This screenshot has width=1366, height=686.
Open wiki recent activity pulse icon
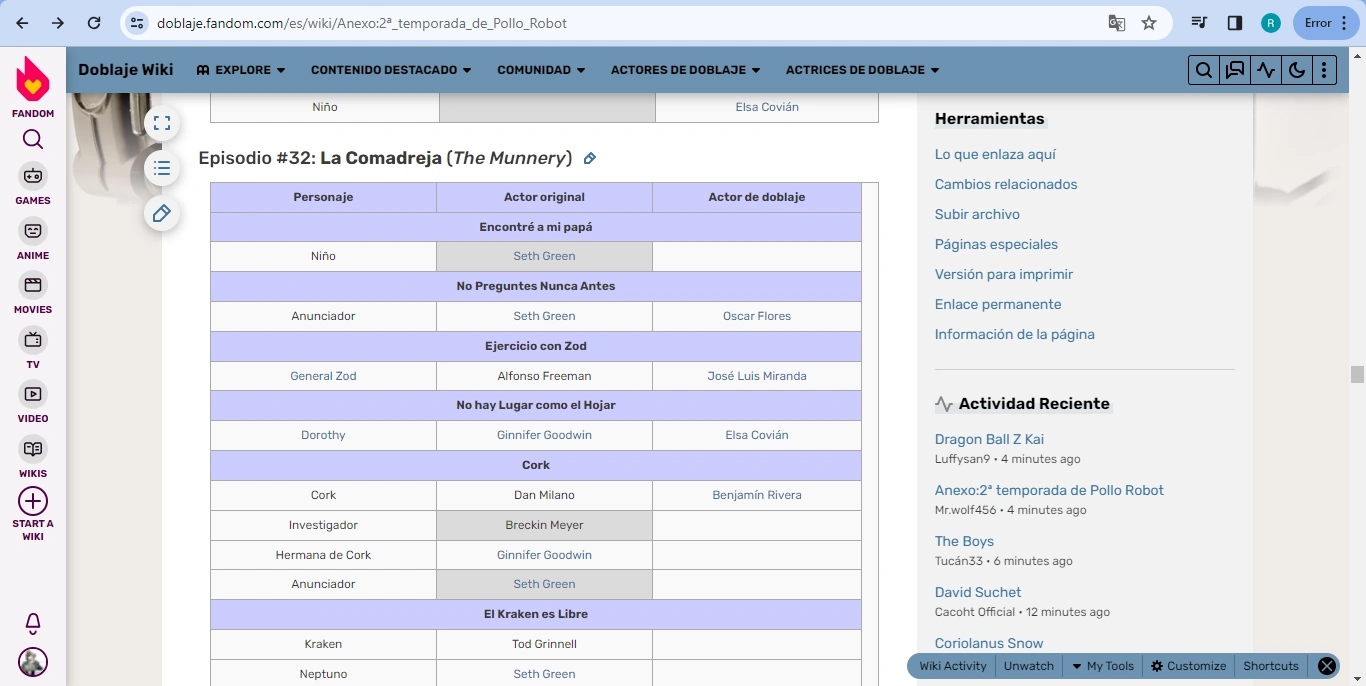[x=1266, y=70]
